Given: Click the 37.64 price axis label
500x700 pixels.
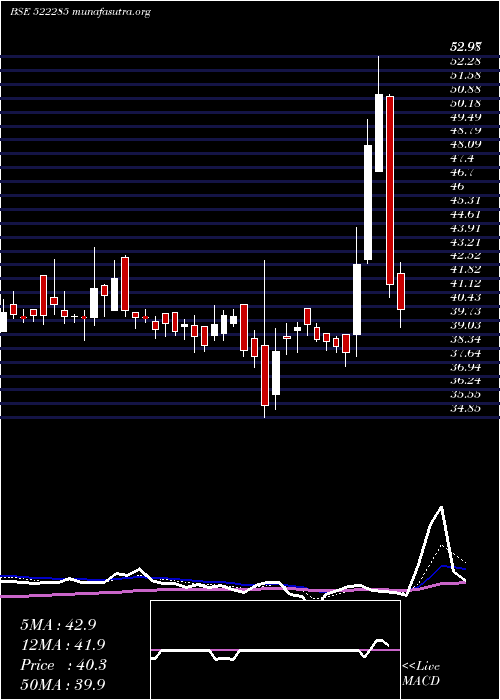Looking at the screenshot, I should [x=465, y=353].
